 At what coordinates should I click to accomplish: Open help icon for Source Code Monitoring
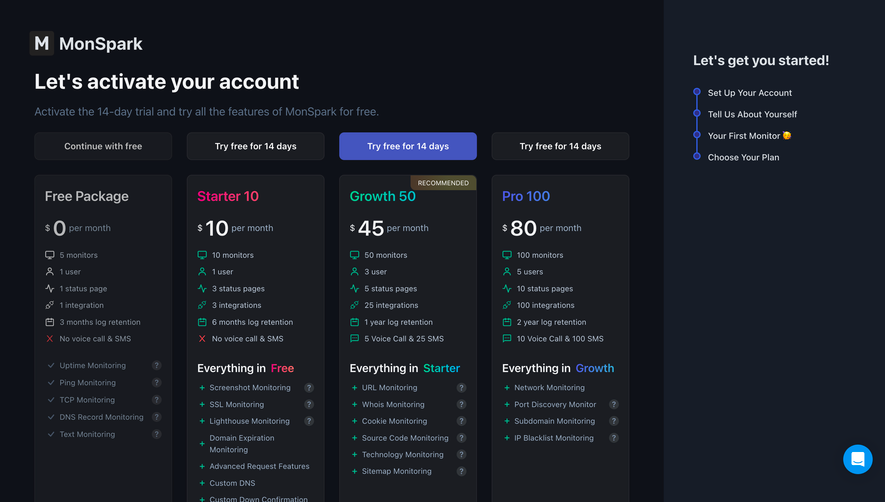pyautogui.click(x=461, y=438)
